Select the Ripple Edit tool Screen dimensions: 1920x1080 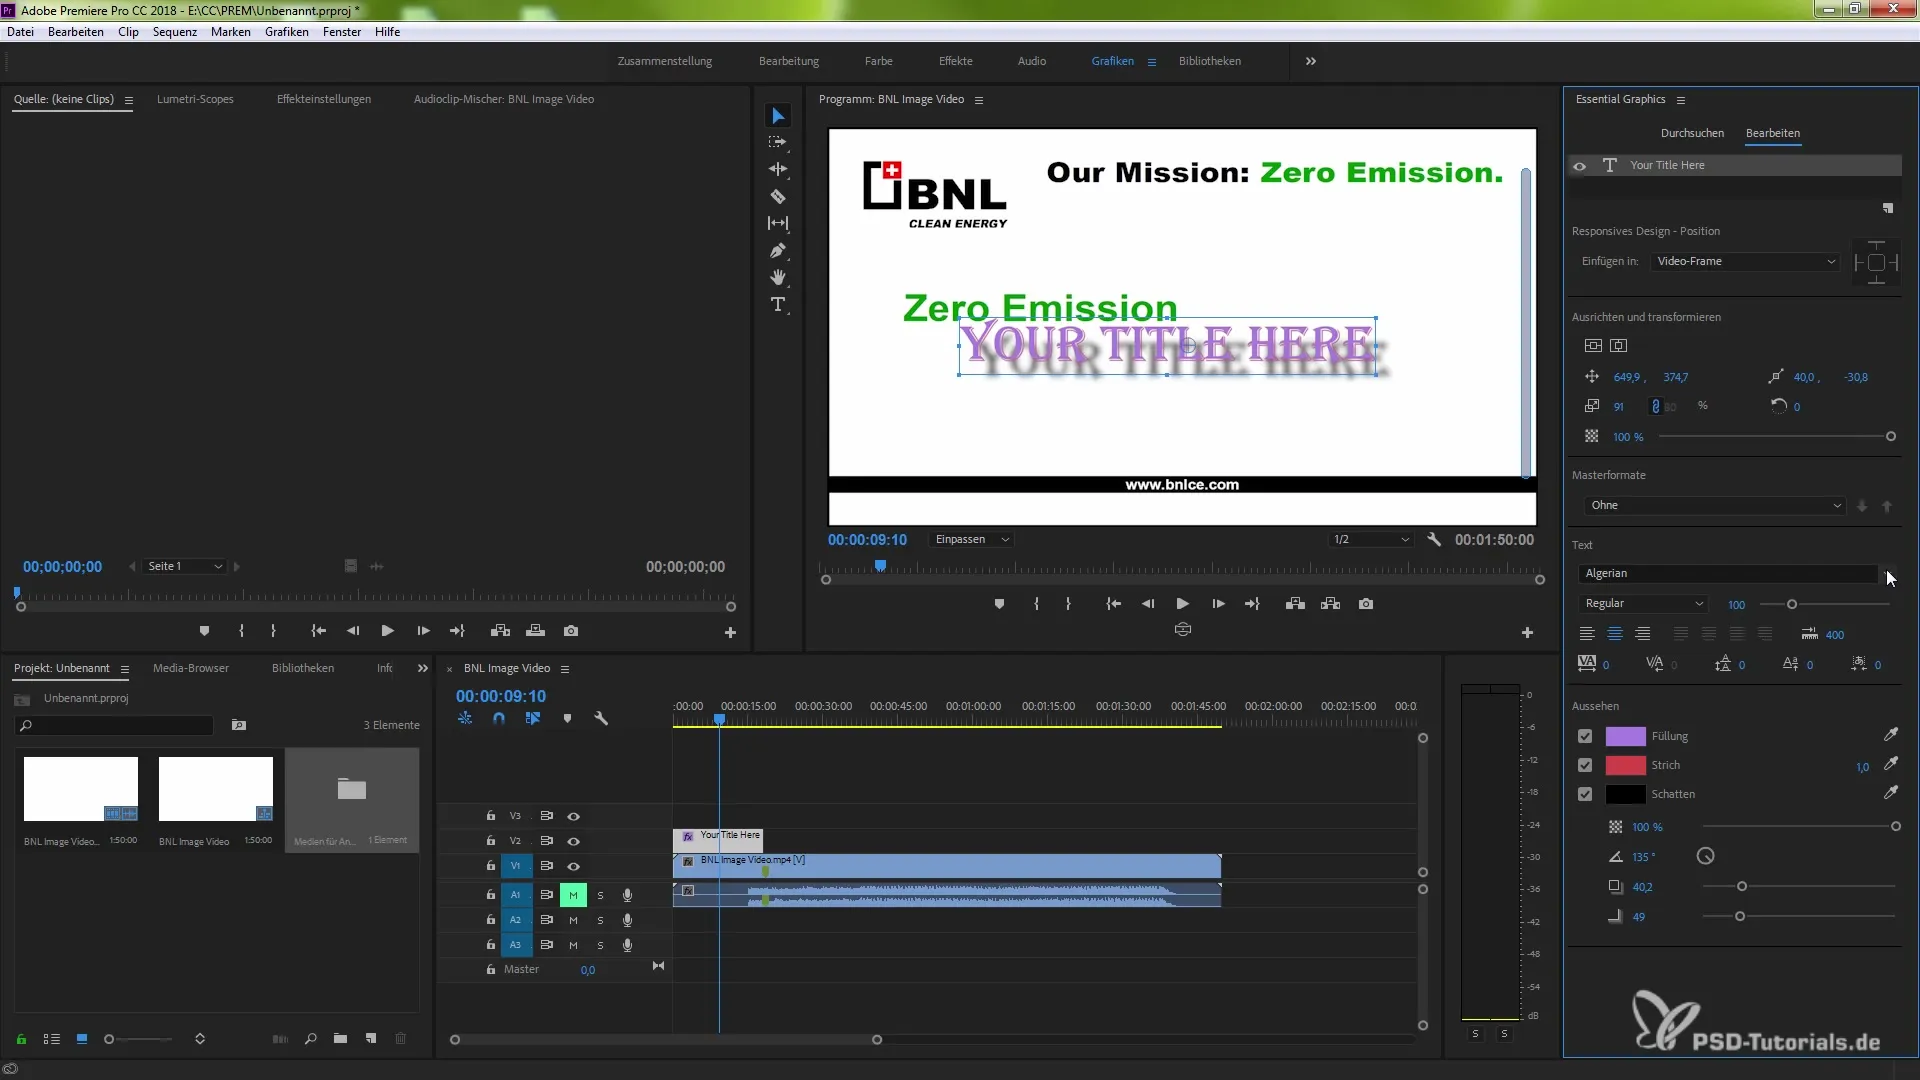[x=778, y=169]
